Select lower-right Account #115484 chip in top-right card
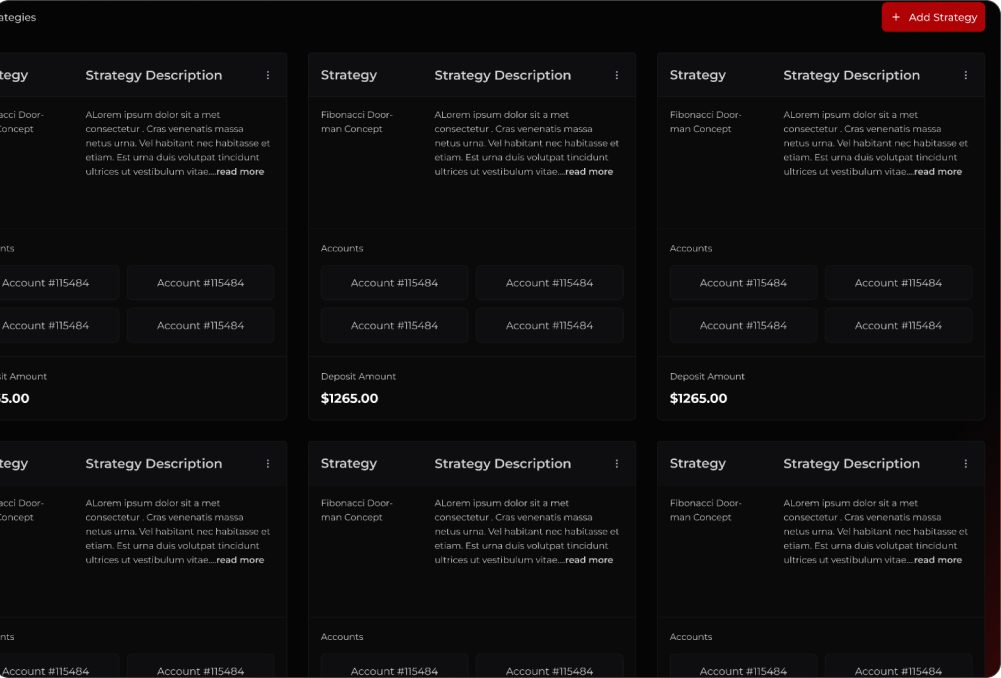 point(898,326)
